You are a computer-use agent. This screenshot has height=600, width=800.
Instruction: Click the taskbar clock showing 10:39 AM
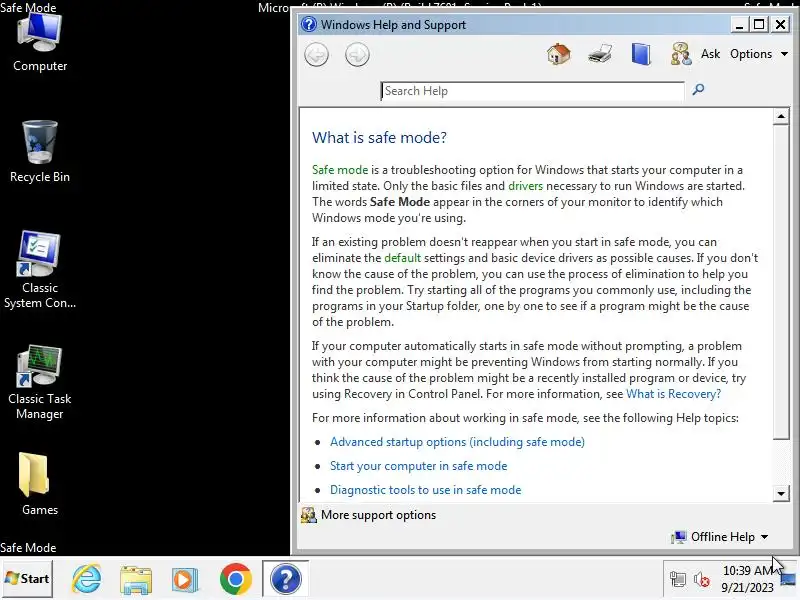(x=747, y=579)
